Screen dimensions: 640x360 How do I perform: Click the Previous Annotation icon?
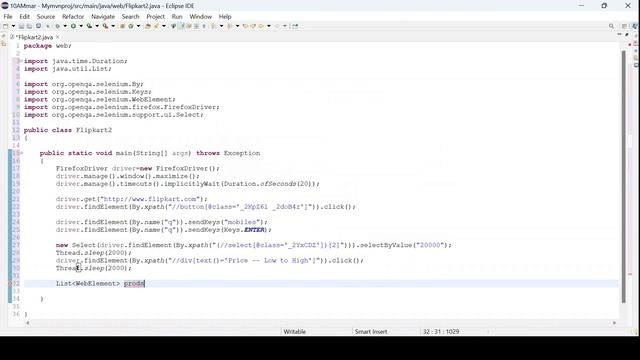tap(229, 26)
